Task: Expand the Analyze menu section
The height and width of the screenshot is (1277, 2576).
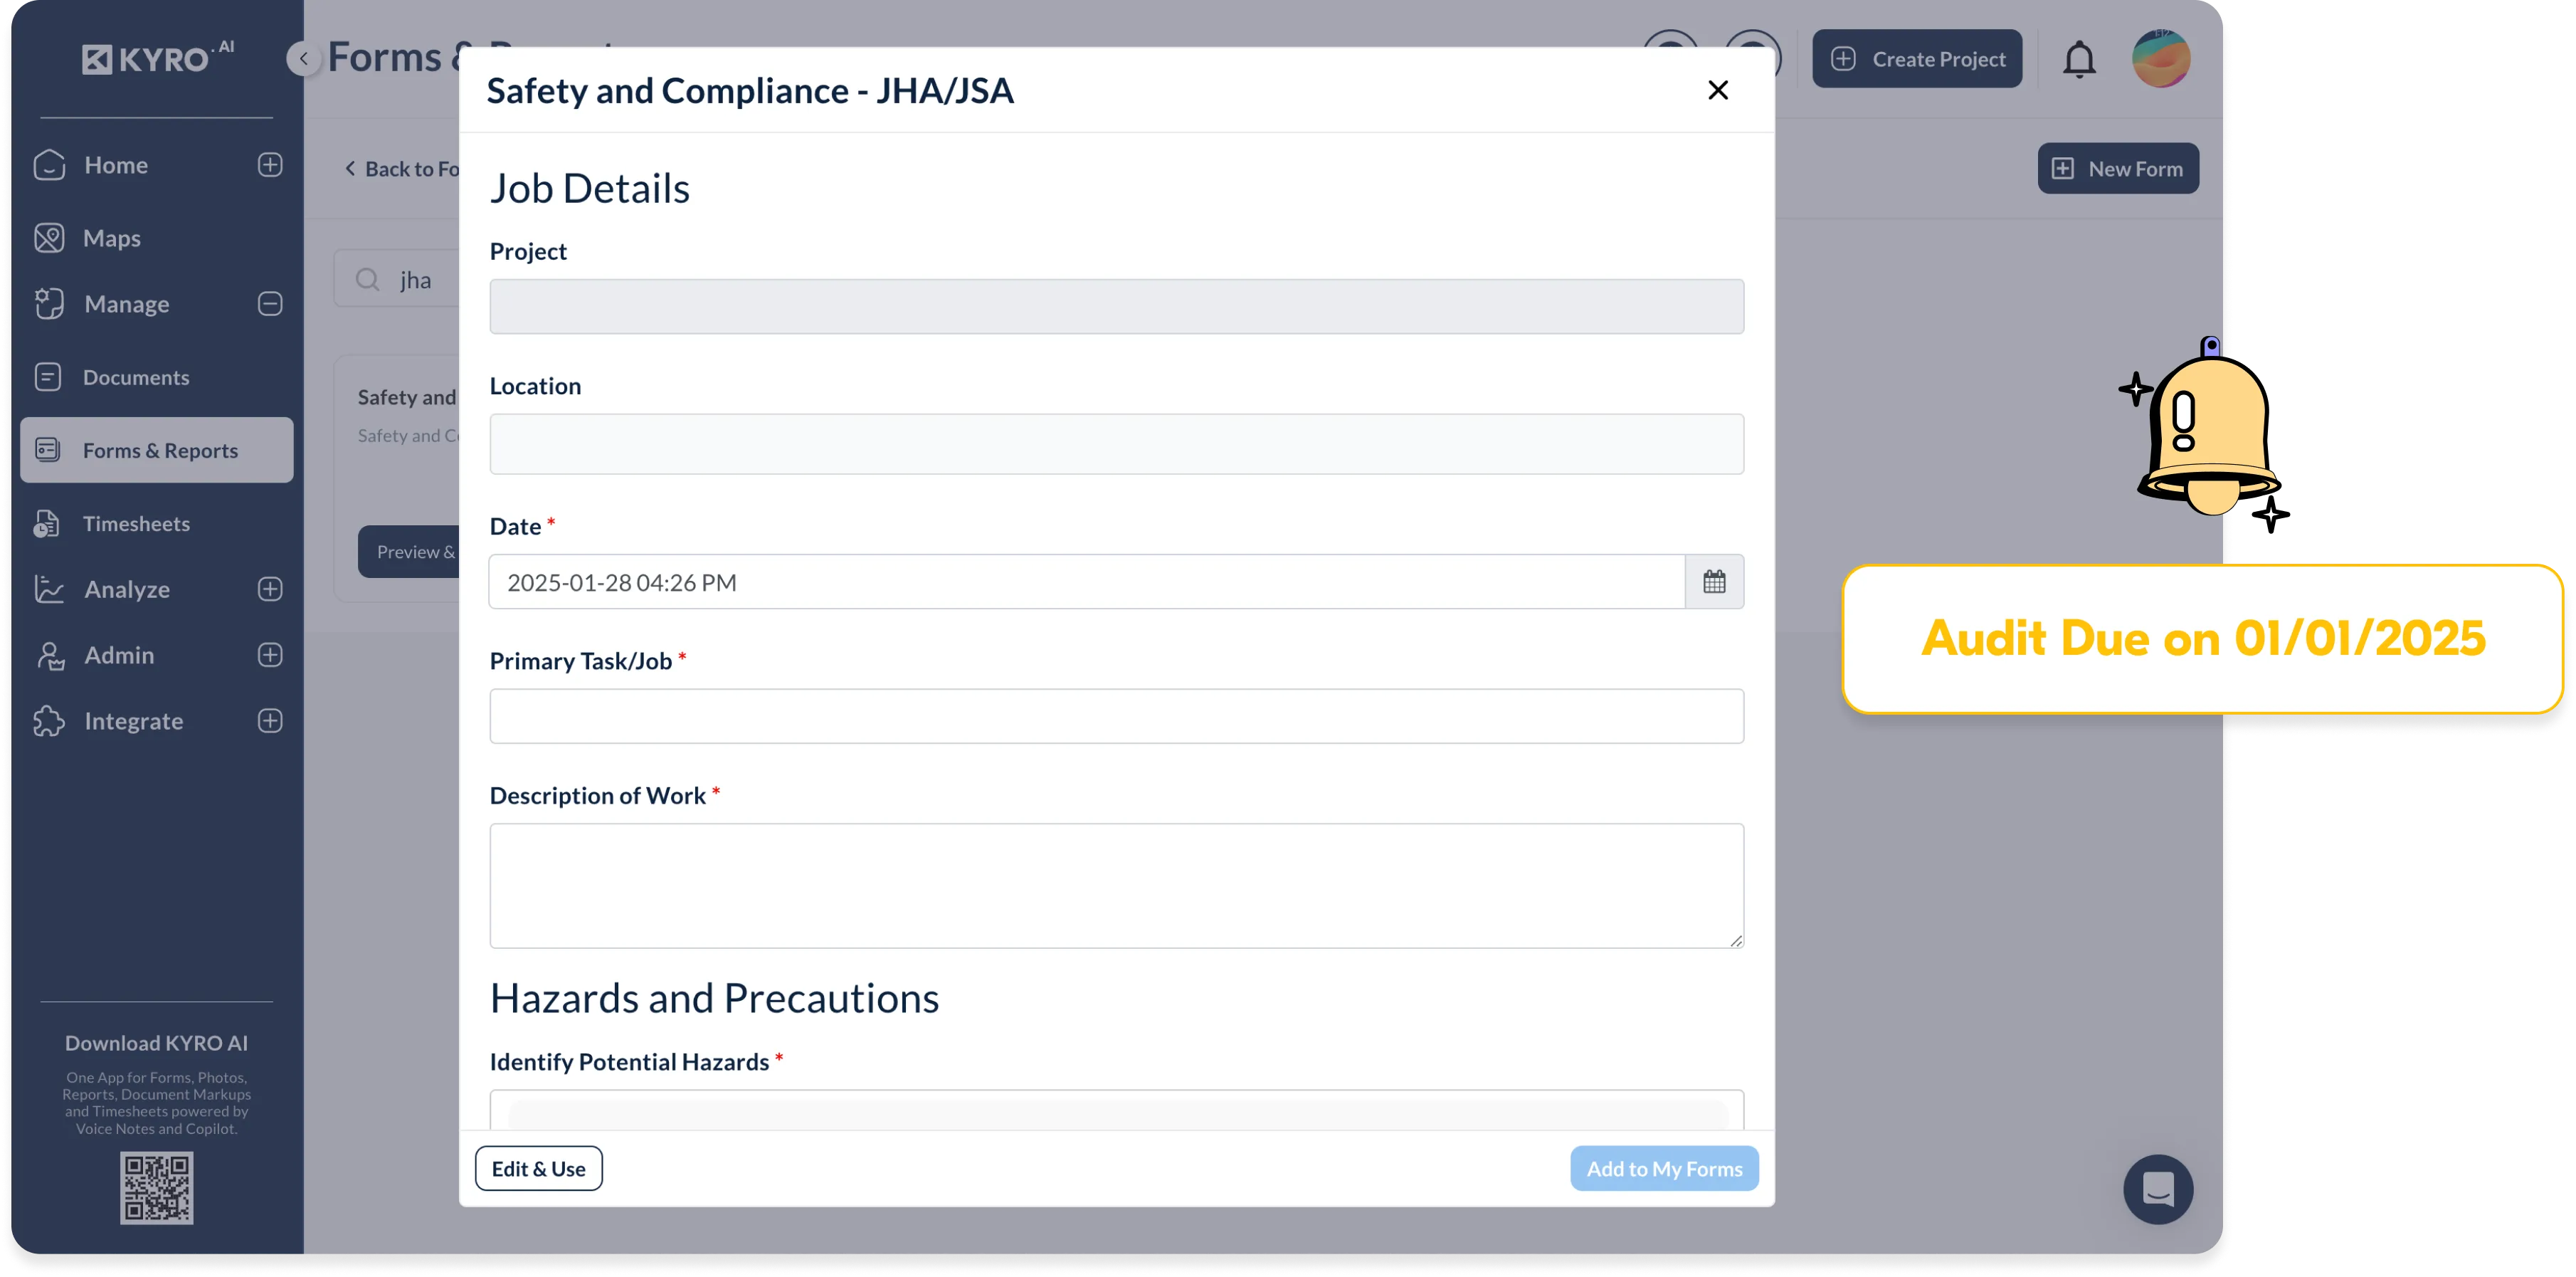Action: click(270, 590)
